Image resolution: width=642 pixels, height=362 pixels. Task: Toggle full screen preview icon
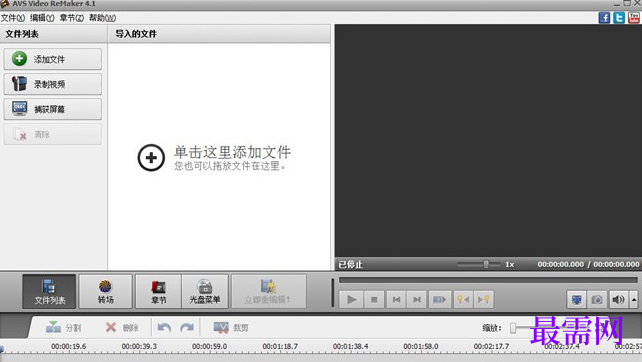point(576,300)
